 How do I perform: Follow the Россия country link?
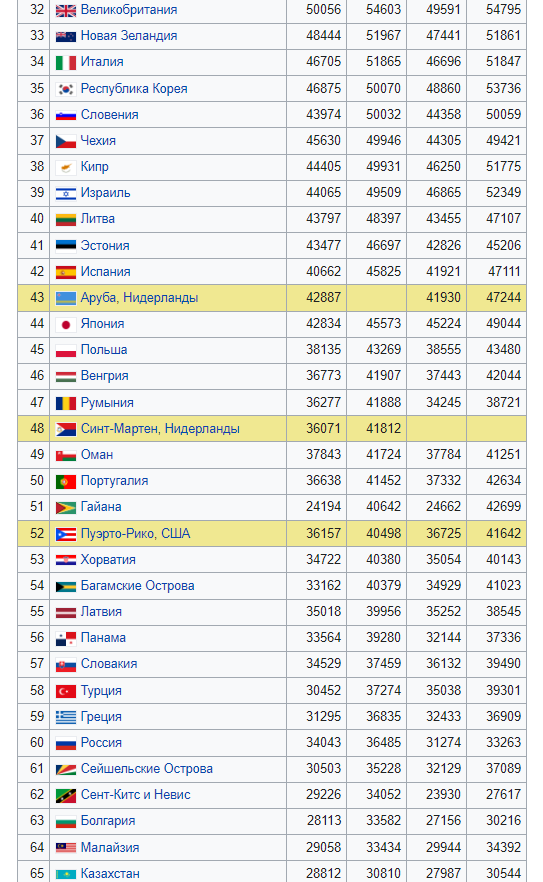101,742
